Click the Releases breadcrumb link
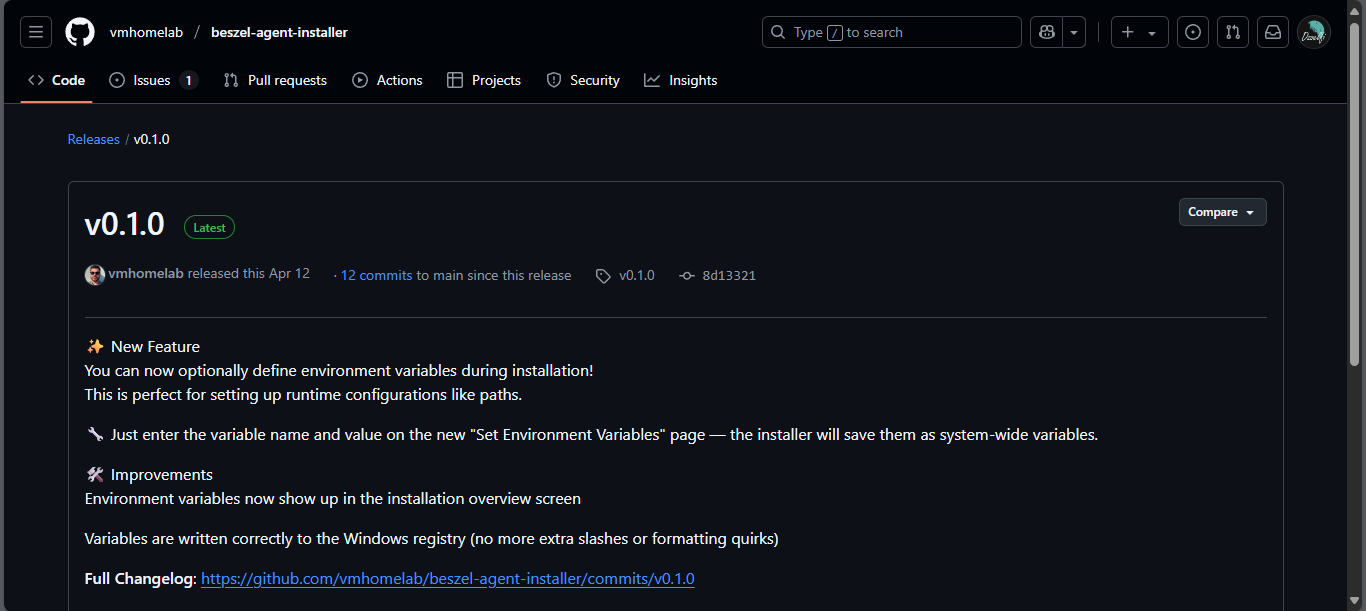Viewport: 1366px width, 611px height. click(93, 139)
